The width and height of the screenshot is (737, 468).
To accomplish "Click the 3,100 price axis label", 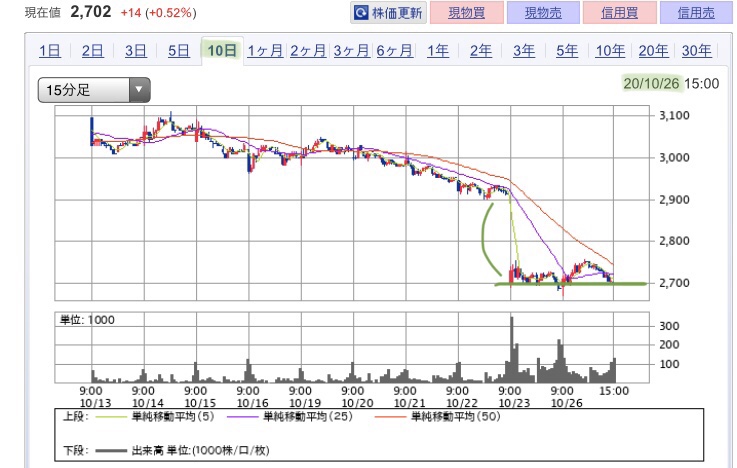I will tap(674, 115).
